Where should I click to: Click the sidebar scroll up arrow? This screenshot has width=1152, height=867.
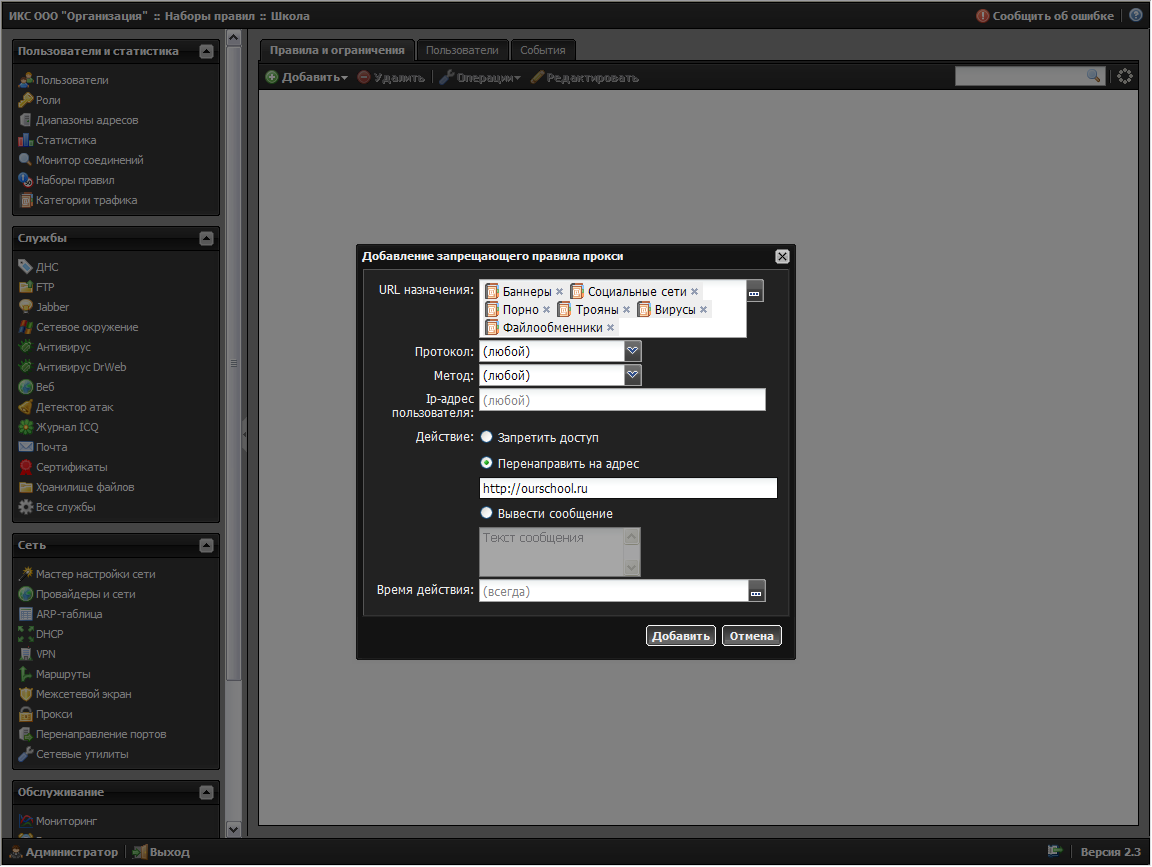pyautogui.click(x=234, y=37)
